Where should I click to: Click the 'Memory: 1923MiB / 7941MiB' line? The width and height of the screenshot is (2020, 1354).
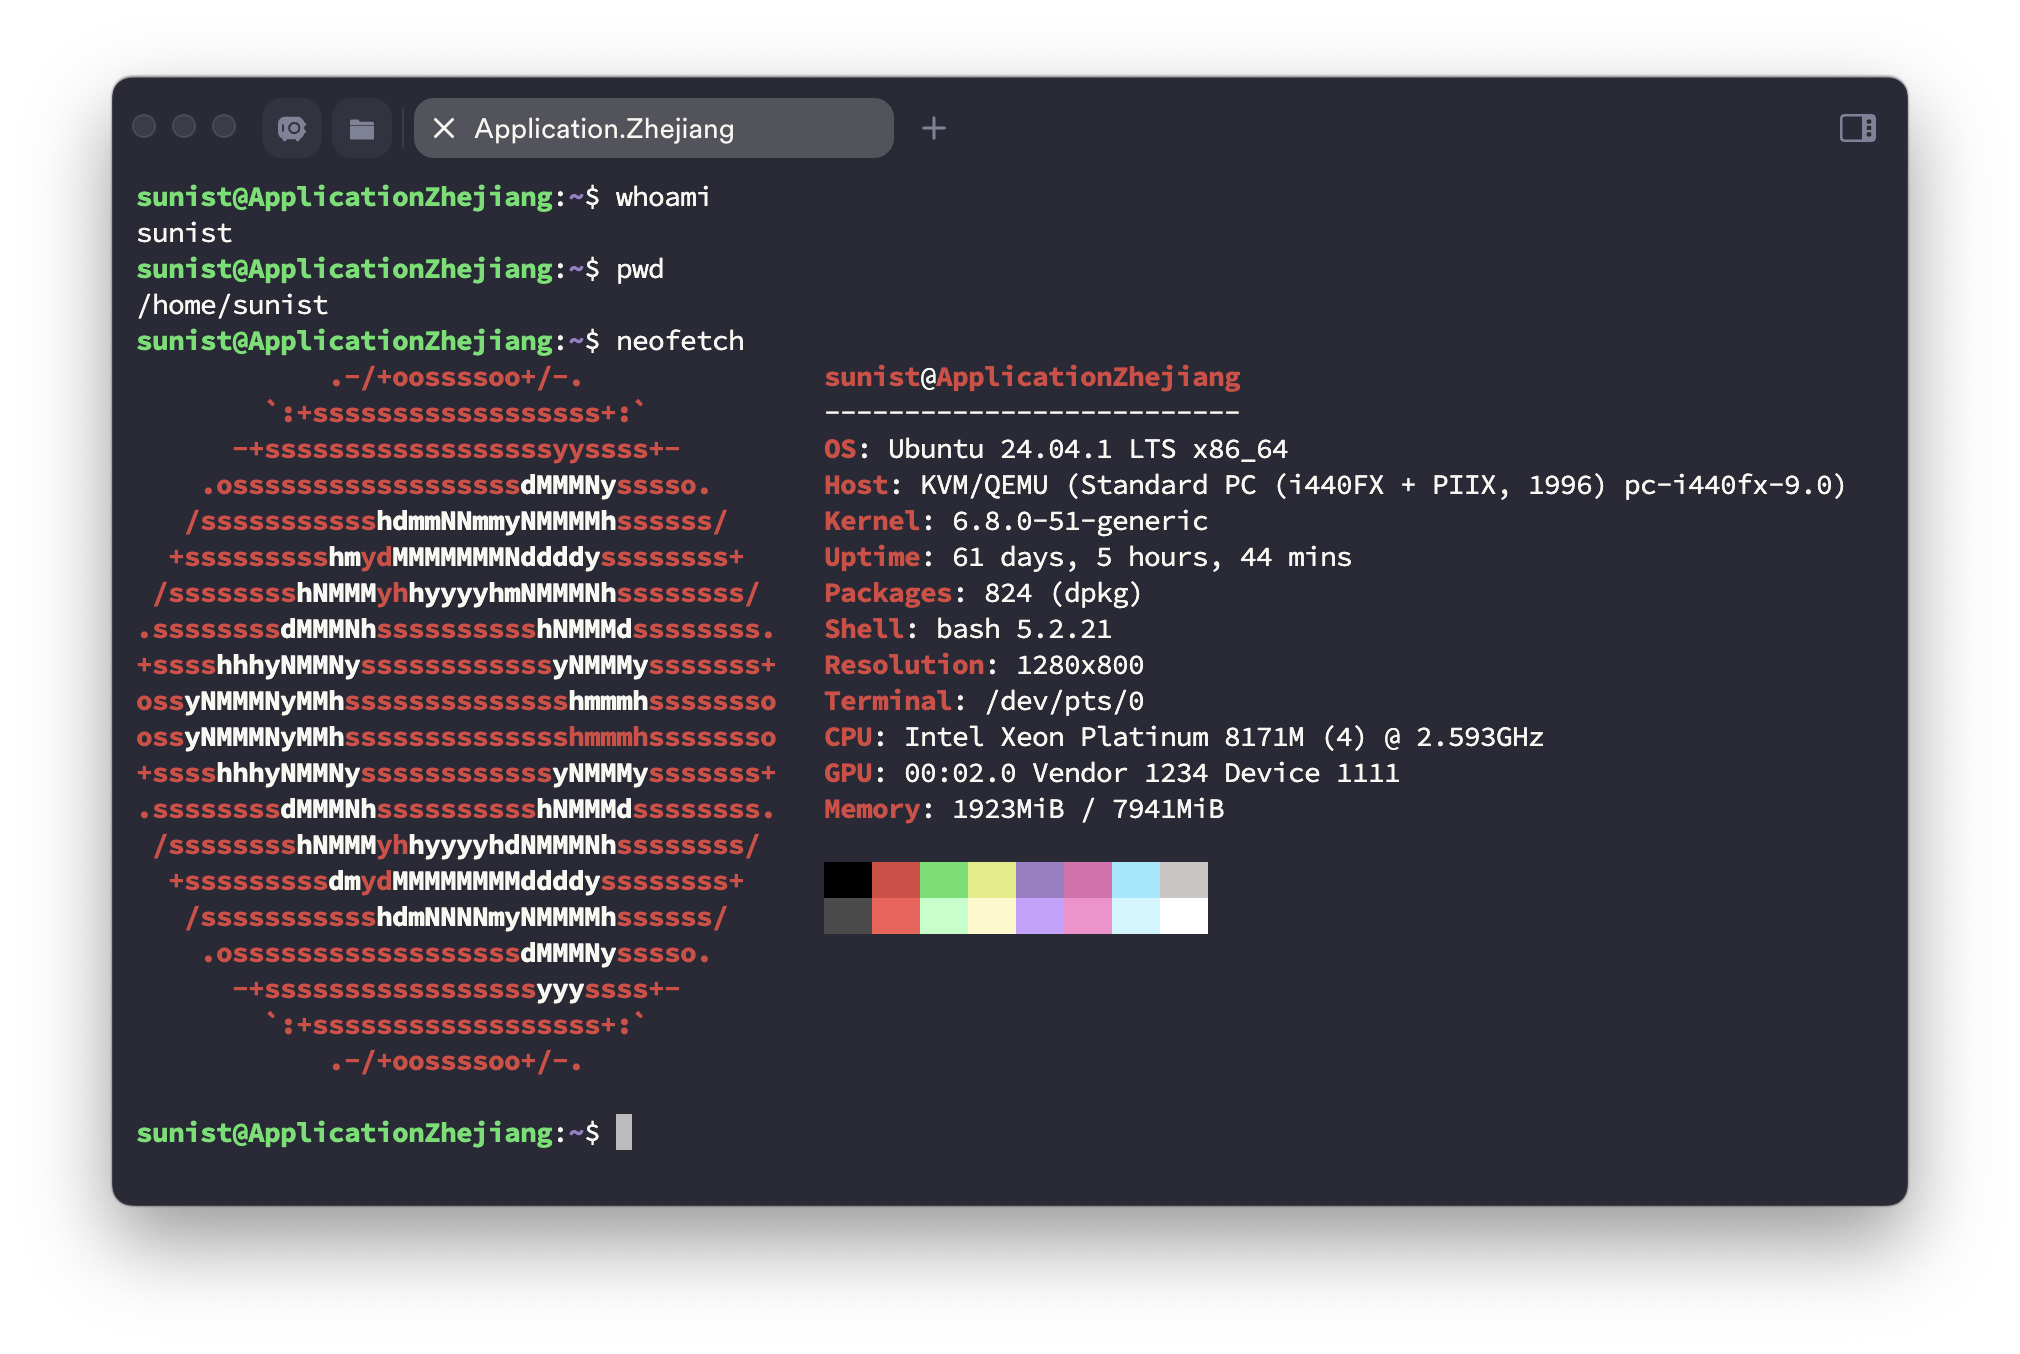pos(1024,809)
